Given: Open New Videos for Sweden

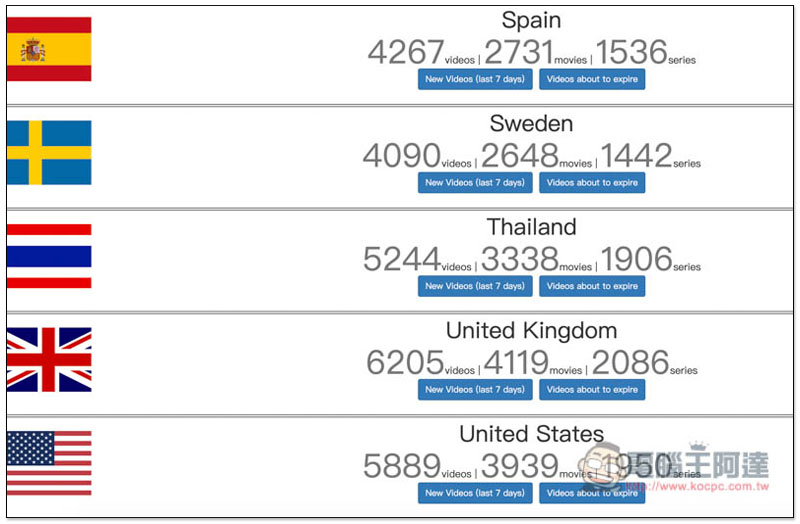Looking at the screenshot, I should click(x=475, y=183).
